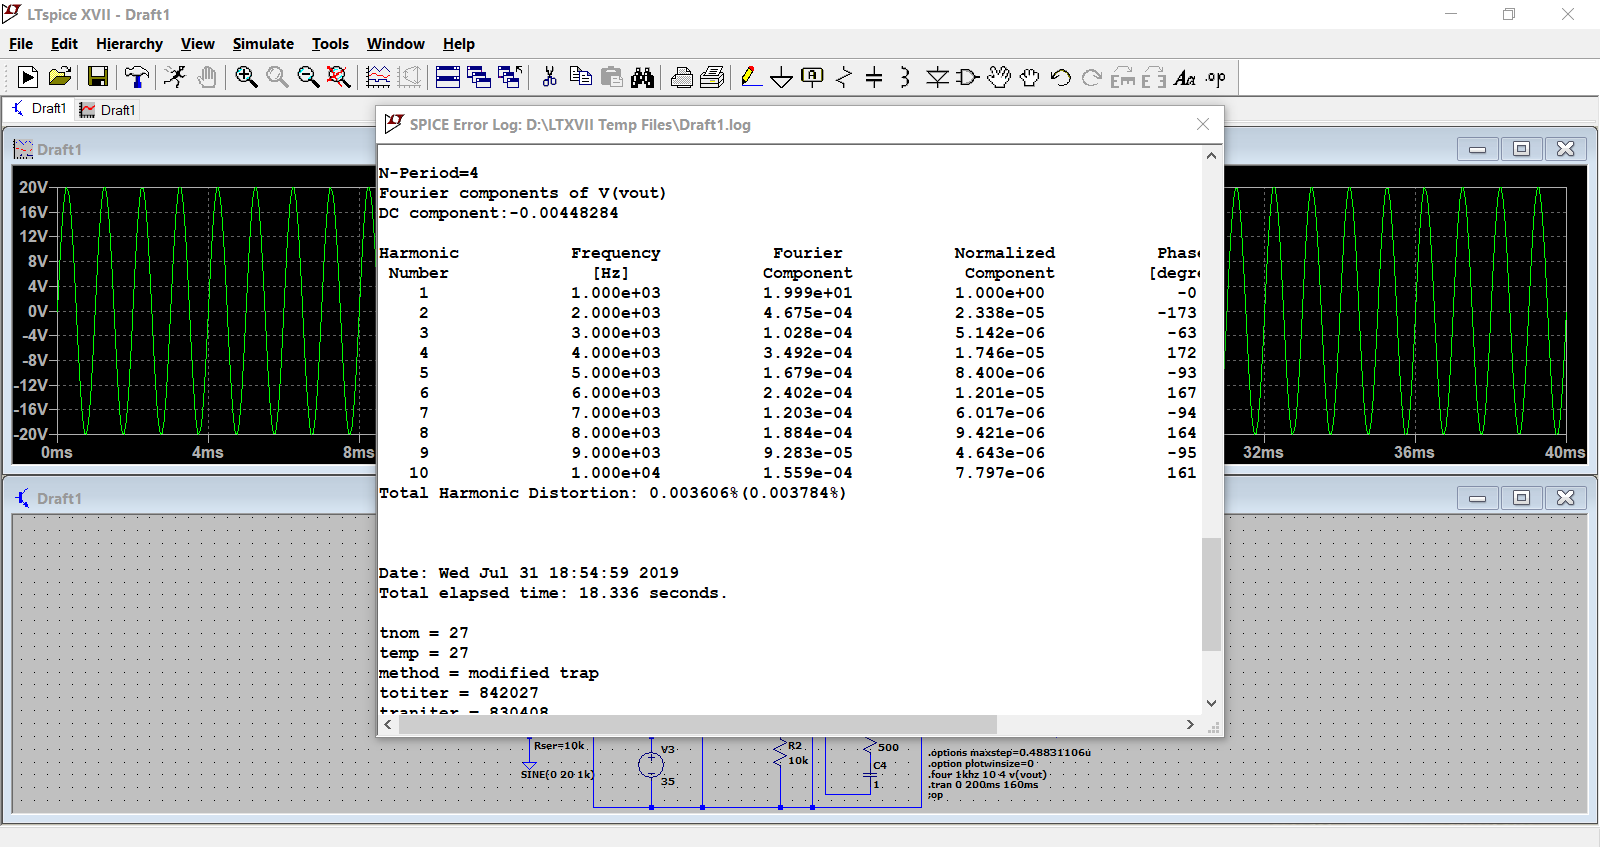Place a Diode component

pyautogui.click(x=937, y=77)
